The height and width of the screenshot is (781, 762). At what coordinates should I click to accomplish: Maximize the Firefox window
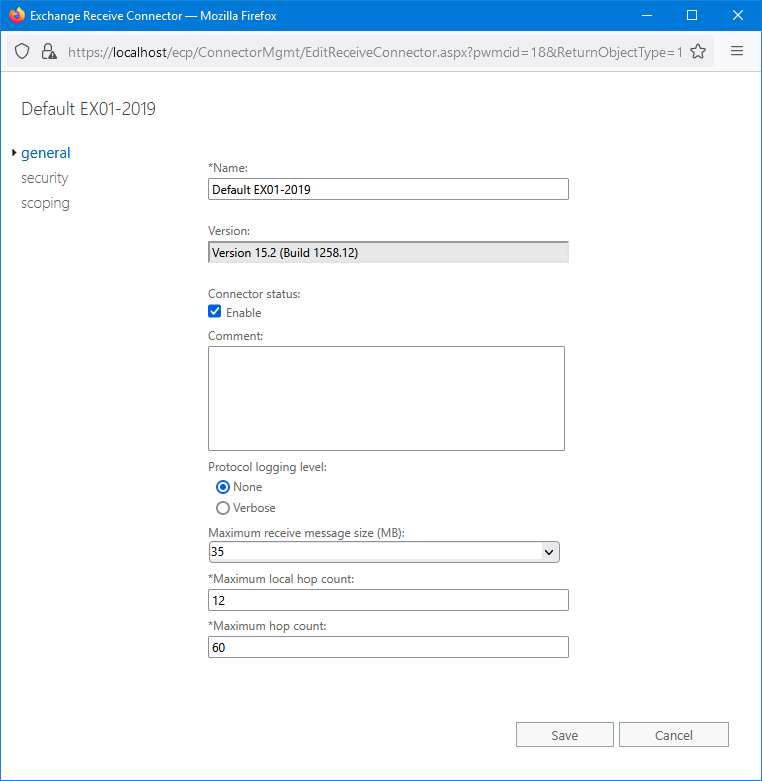[691, 16]
